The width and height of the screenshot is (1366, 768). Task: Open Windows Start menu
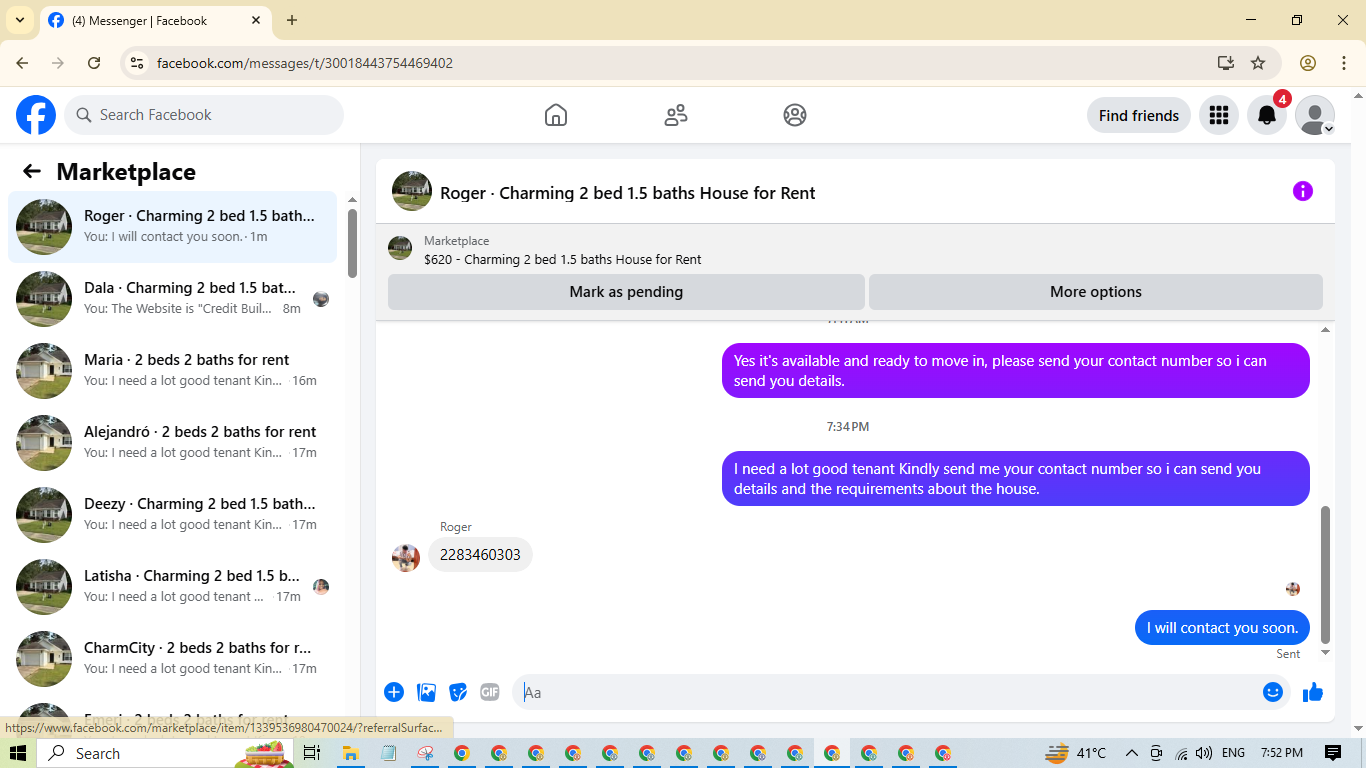pyautogui.click(x=18, y=753)
